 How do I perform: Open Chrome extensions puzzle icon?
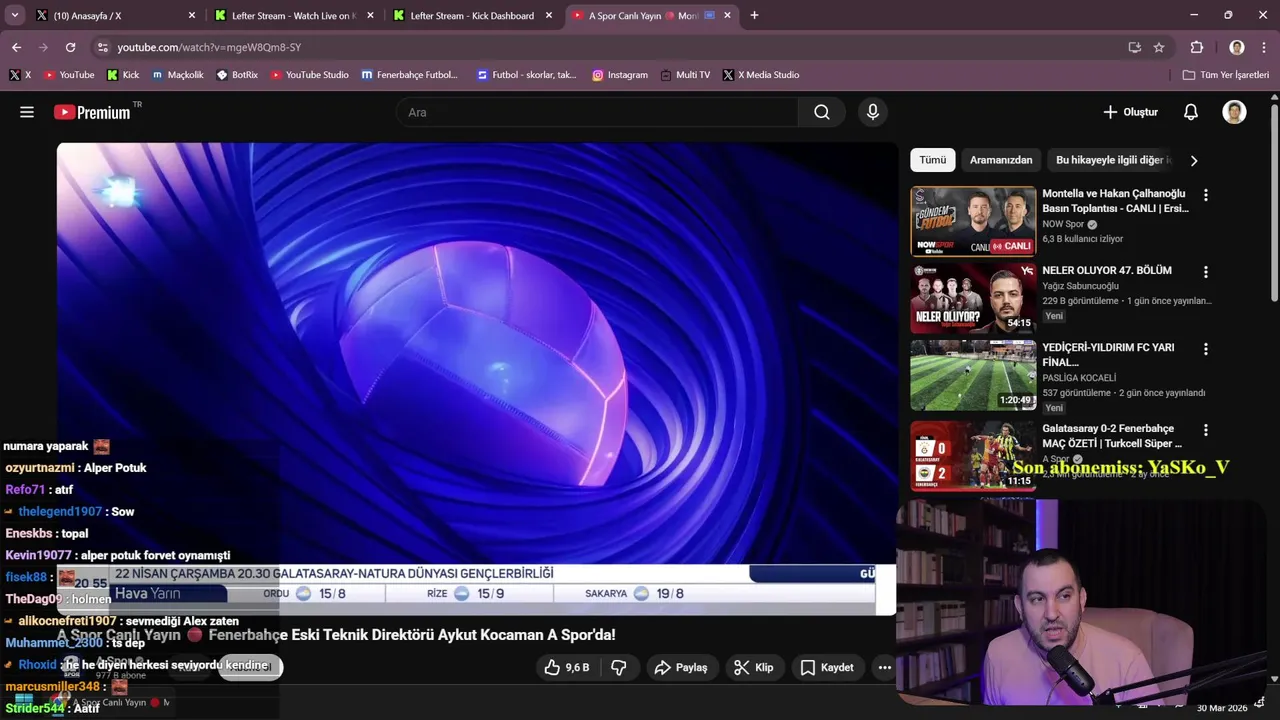(1196, 47)
